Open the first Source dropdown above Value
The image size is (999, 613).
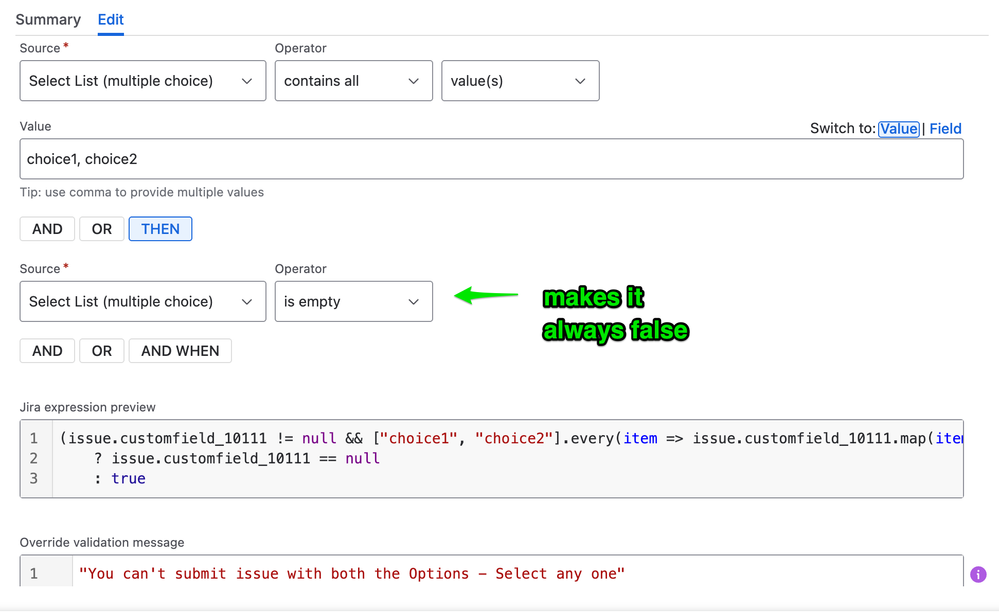click(143, 81)
